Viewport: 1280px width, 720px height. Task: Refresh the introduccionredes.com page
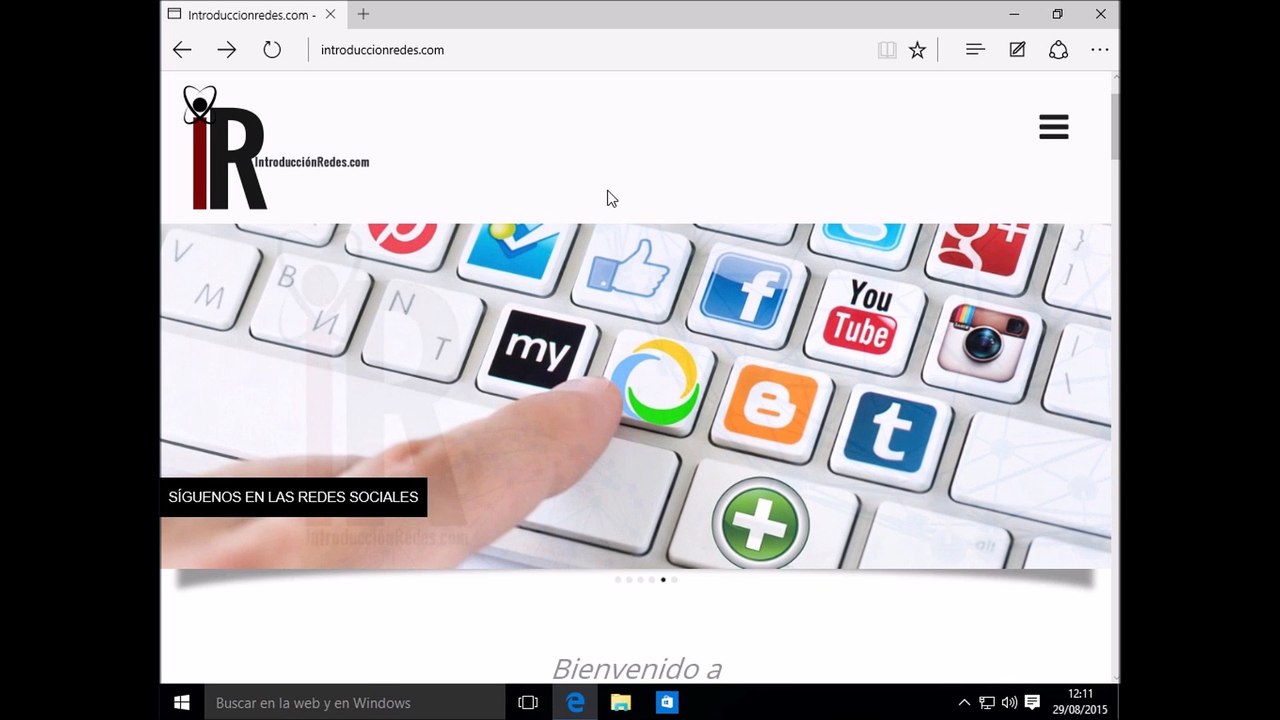[272, 50]
